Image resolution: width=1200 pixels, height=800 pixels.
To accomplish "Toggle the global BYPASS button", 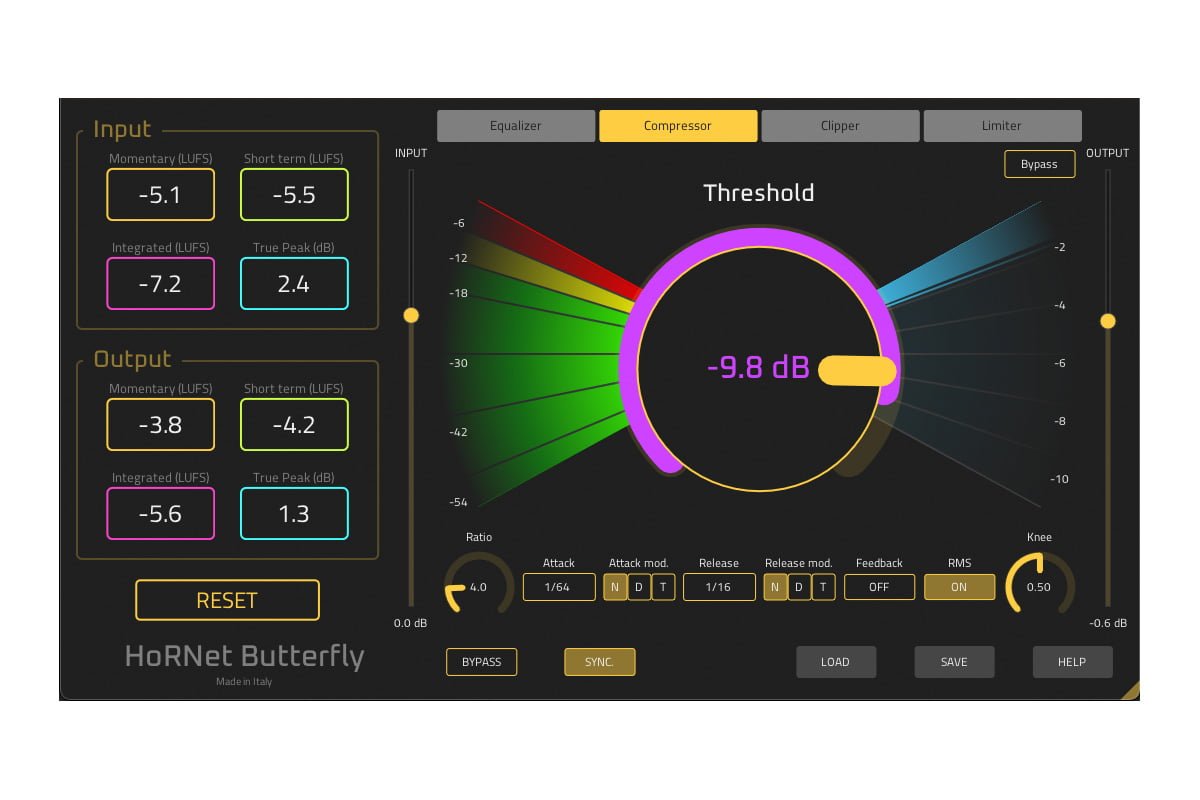I will [x=481, y=662].
